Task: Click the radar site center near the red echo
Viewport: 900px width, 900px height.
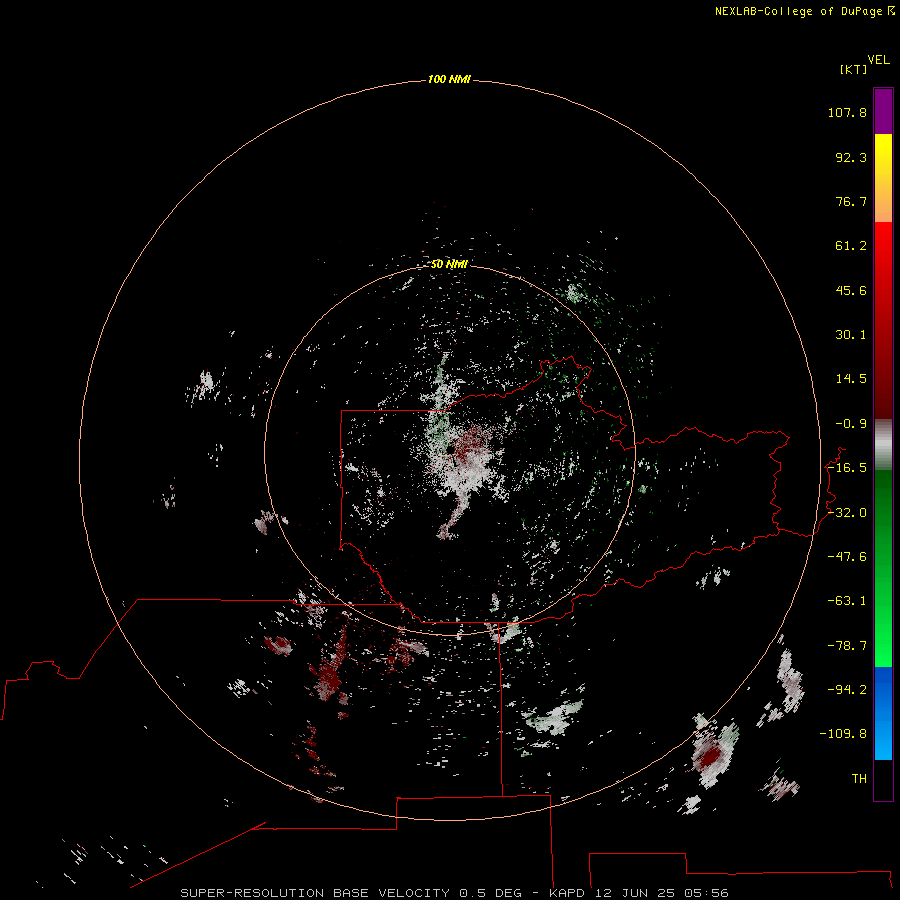Action: (x=451, y=451)
